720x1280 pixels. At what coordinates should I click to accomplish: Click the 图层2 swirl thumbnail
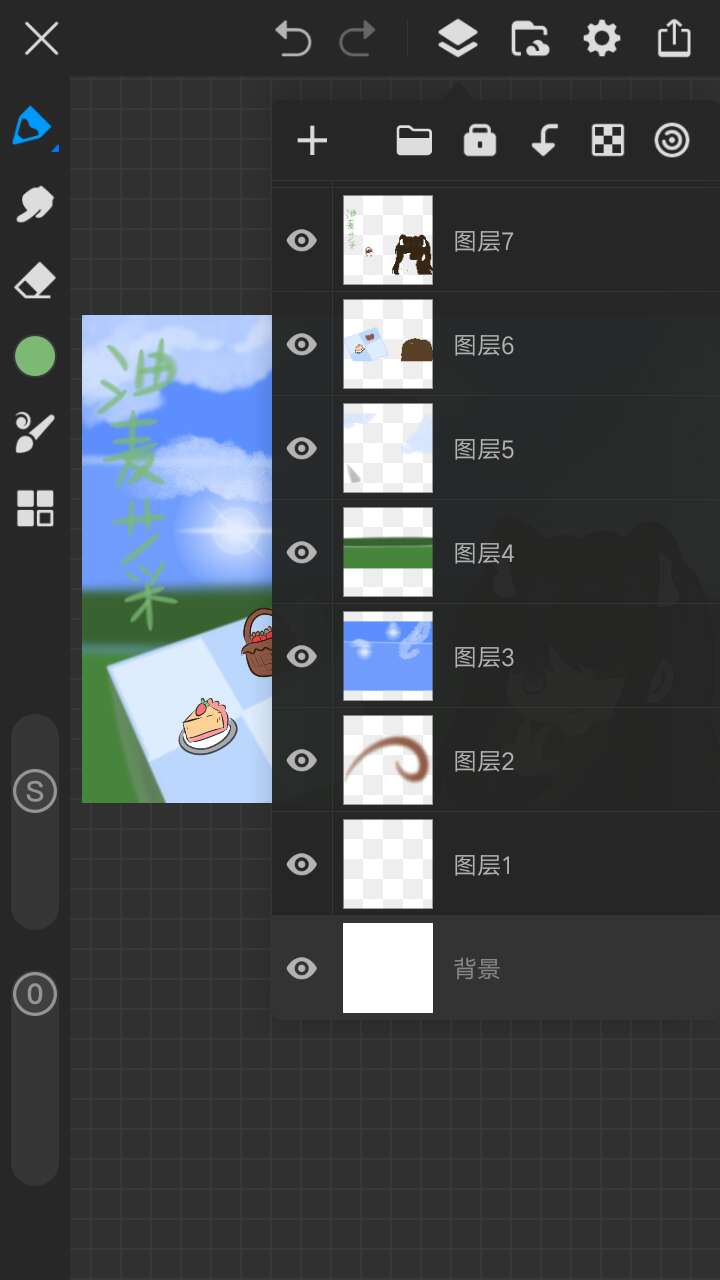coord(388,760)
